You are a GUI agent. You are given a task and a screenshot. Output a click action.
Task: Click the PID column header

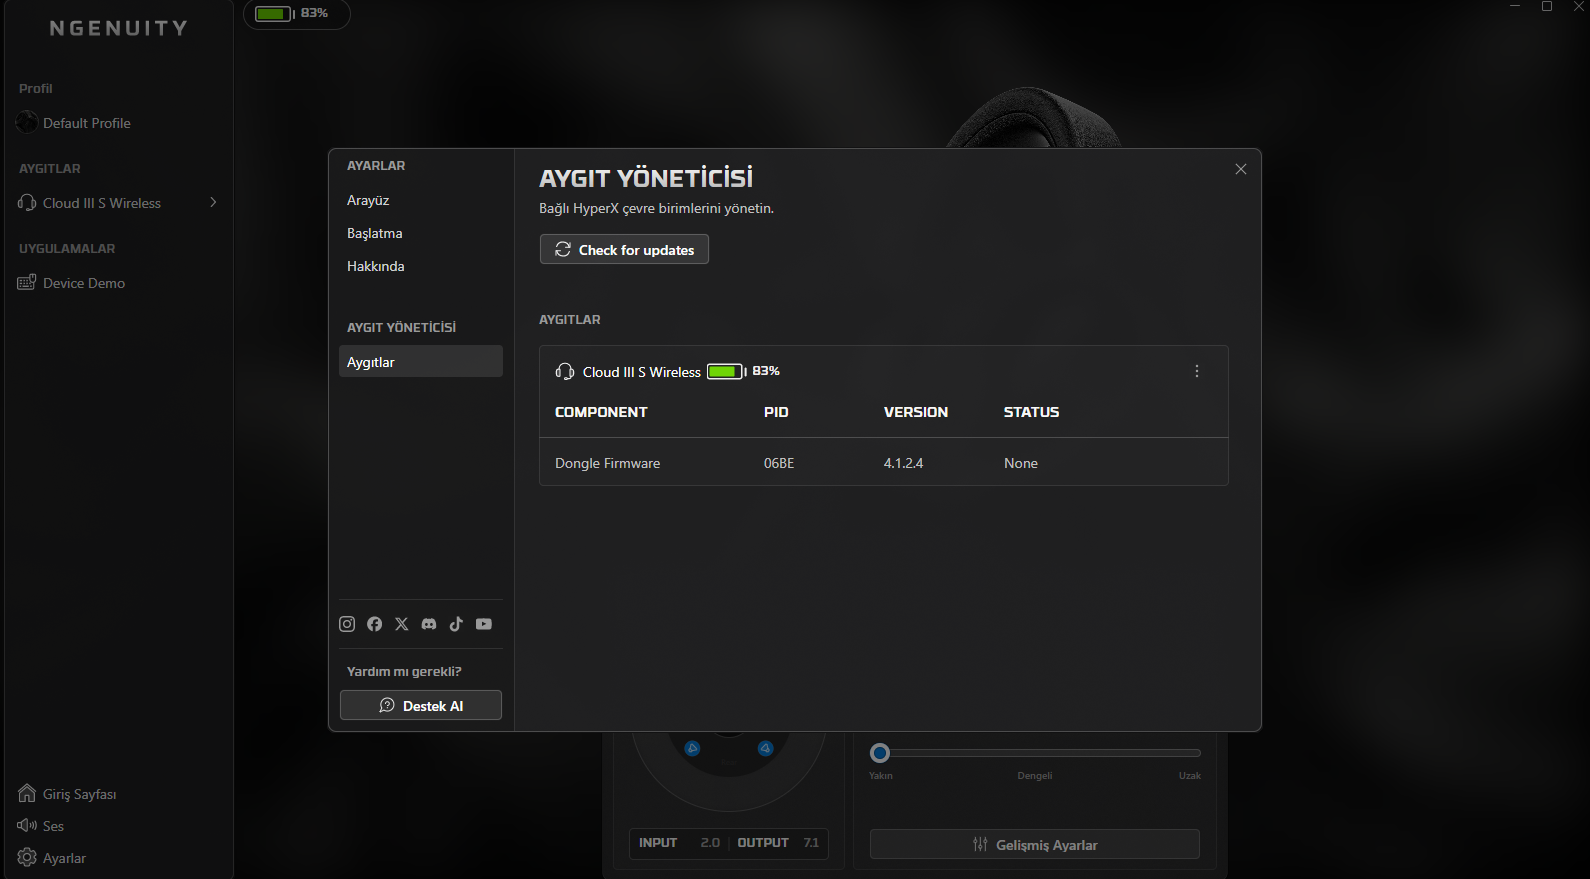coord(776,412)
